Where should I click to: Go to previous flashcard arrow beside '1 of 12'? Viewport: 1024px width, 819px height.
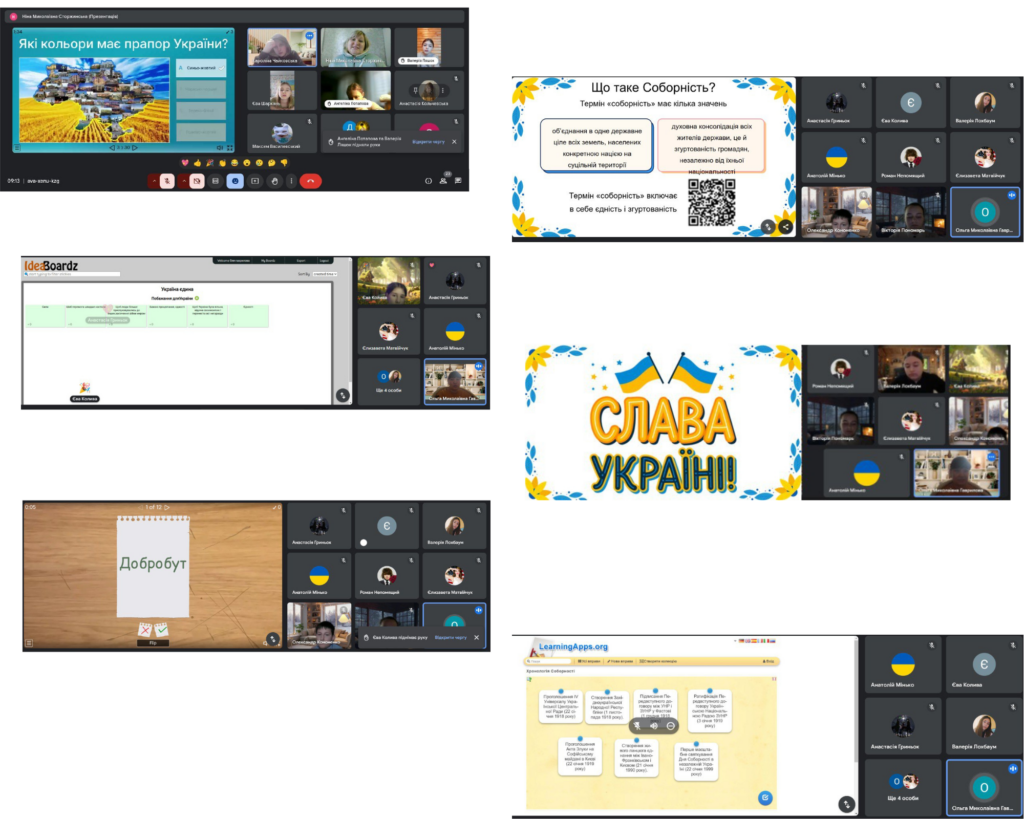point(140,507)
